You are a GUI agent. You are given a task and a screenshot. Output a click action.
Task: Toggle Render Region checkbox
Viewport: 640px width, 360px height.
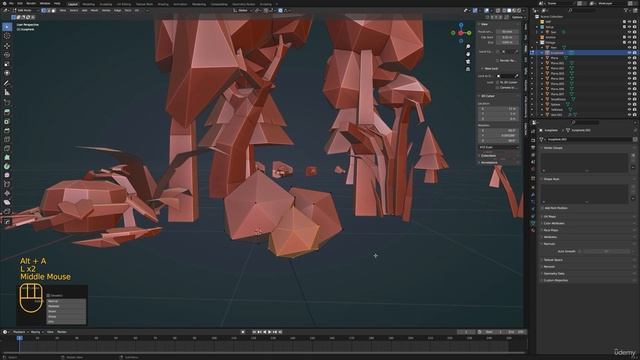(498, 60)
